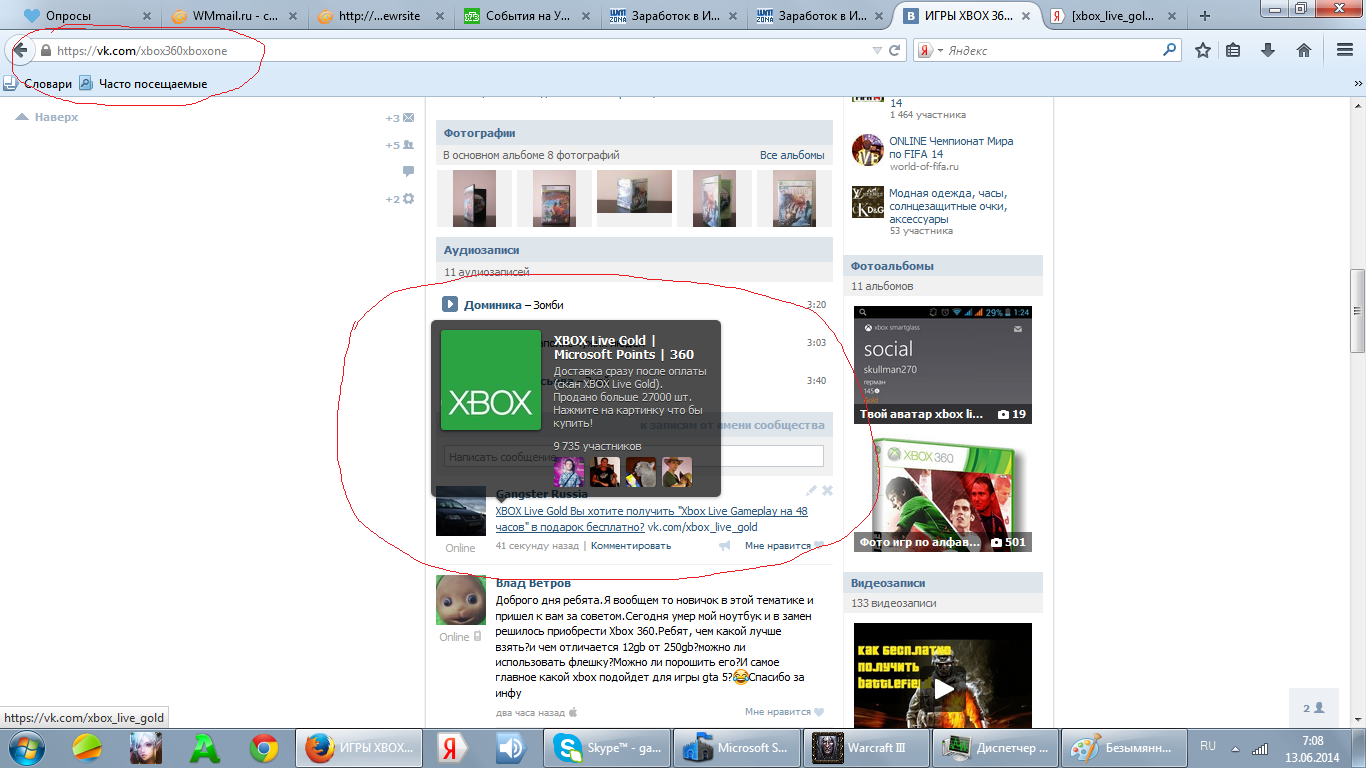Image resolution: width=1366 pixels, height=768 pixels.
Task: Open the bookmarks list icon
Action: 1234,50
